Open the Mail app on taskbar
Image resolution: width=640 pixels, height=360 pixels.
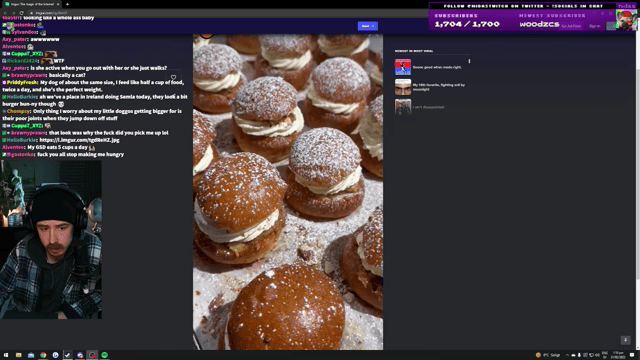pyautogui.click(x=31, y=355)
